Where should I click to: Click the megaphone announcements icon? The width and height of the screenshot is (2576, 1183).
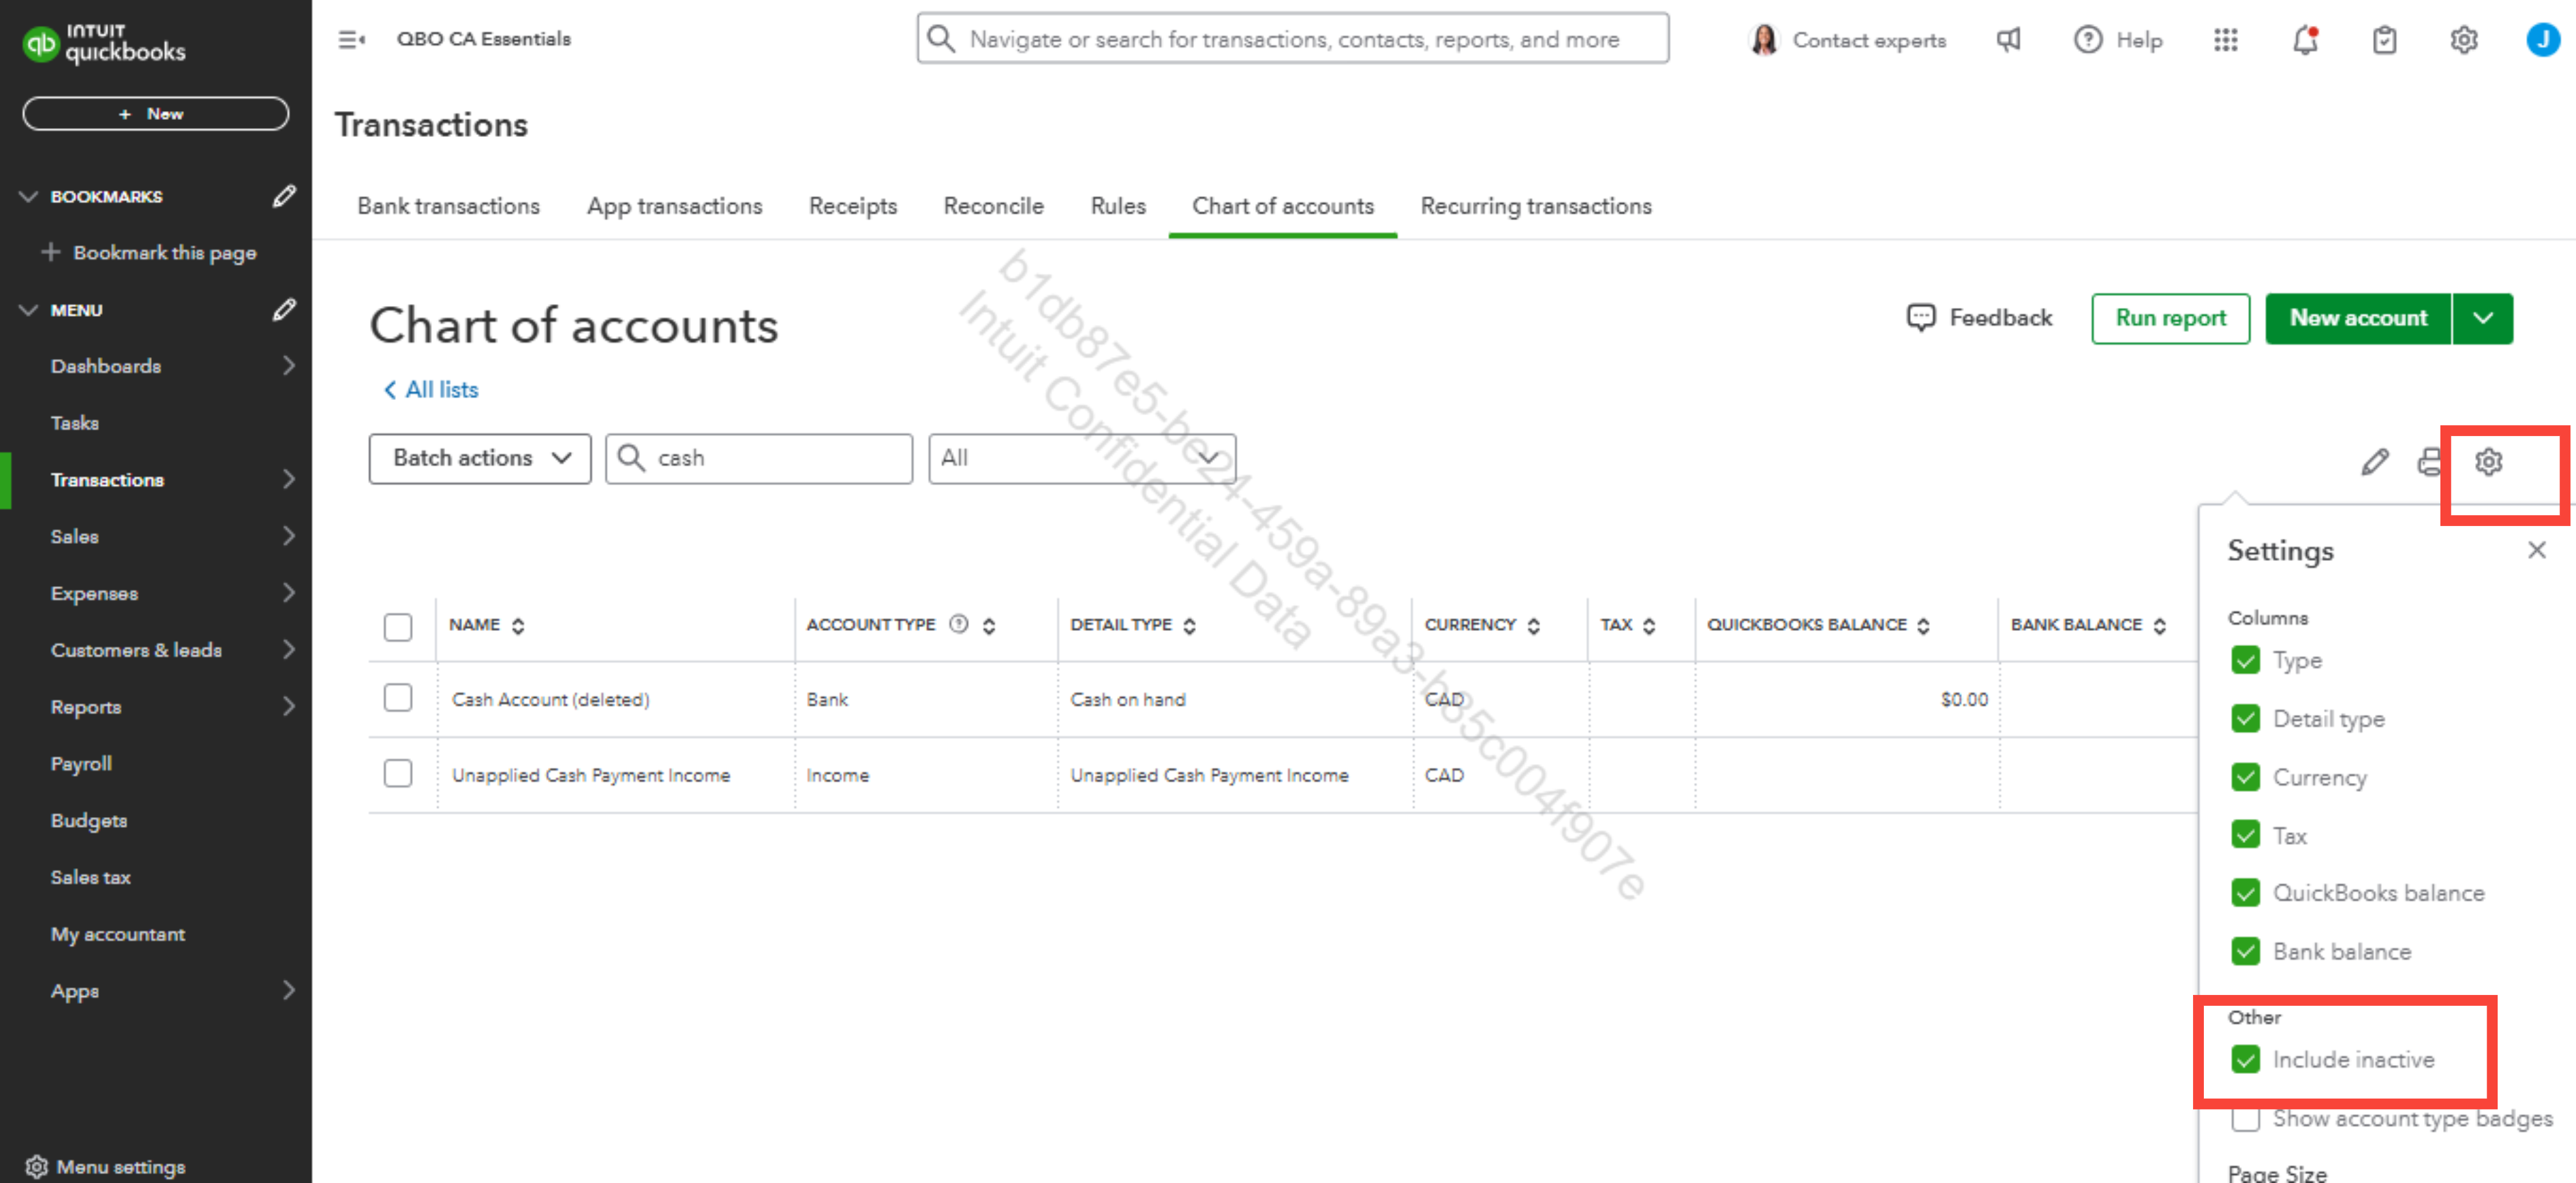[2008, 40]
